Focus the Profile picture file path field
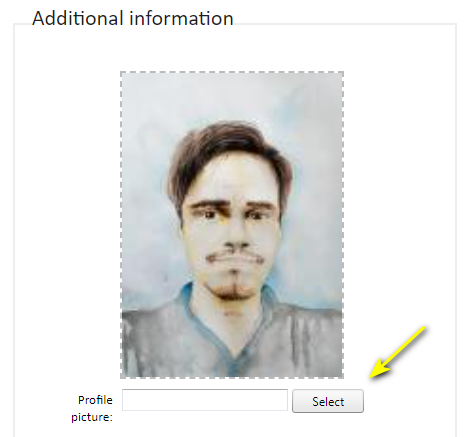 pos(205,400)
